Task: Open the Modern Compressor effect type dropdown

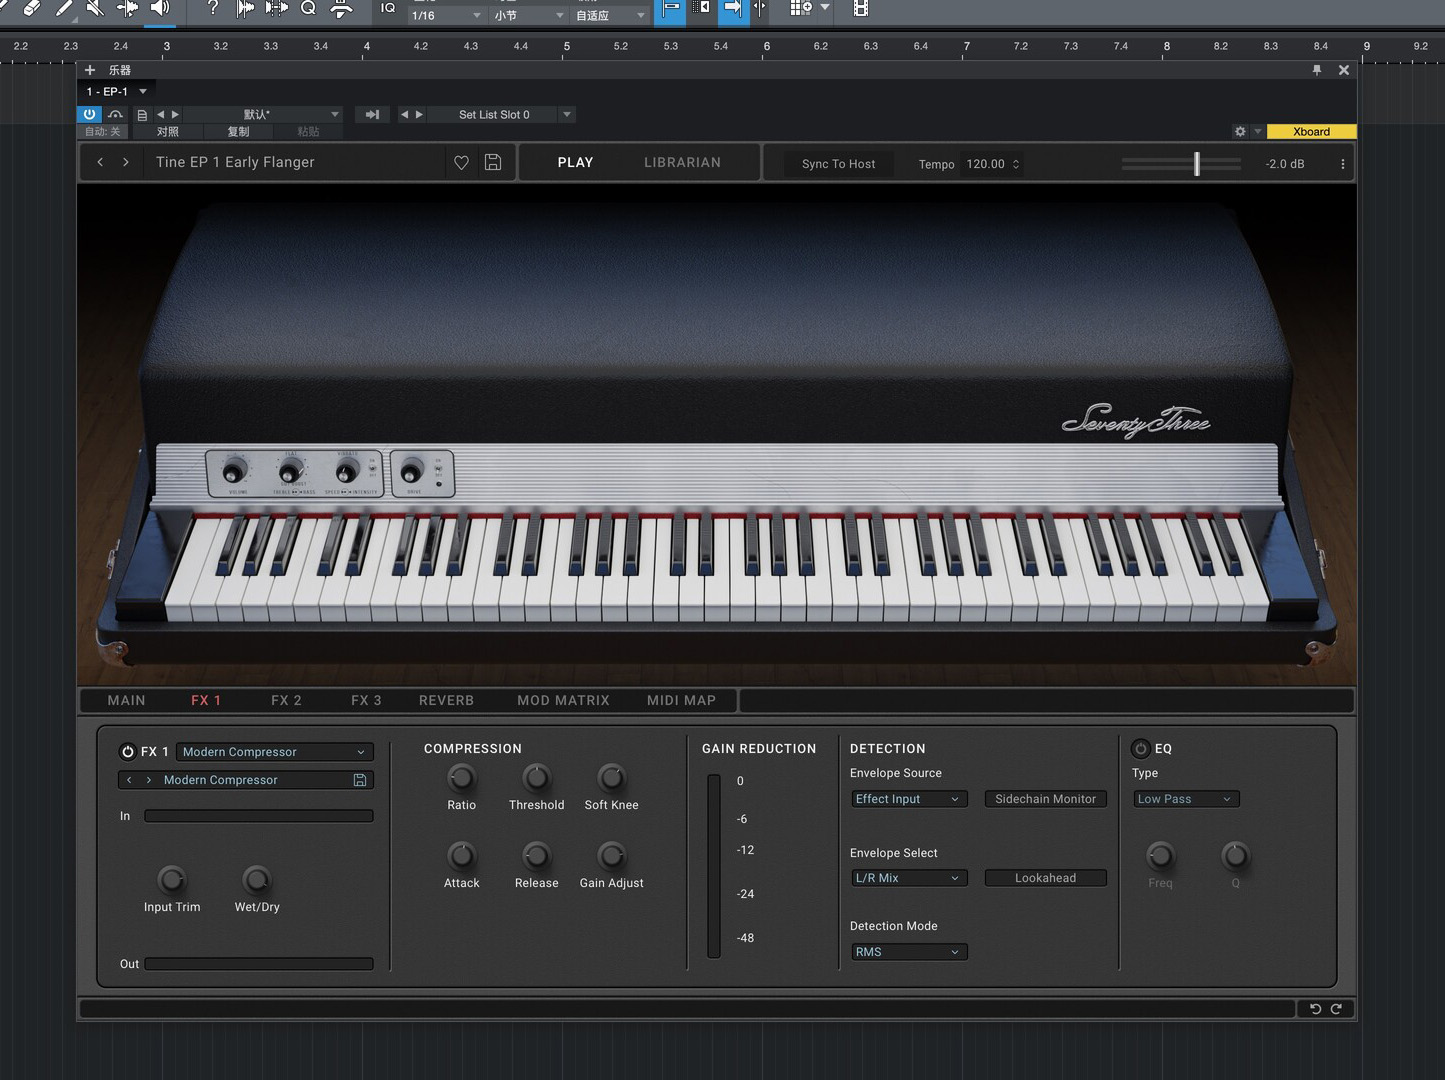Action: click(275, 752)
